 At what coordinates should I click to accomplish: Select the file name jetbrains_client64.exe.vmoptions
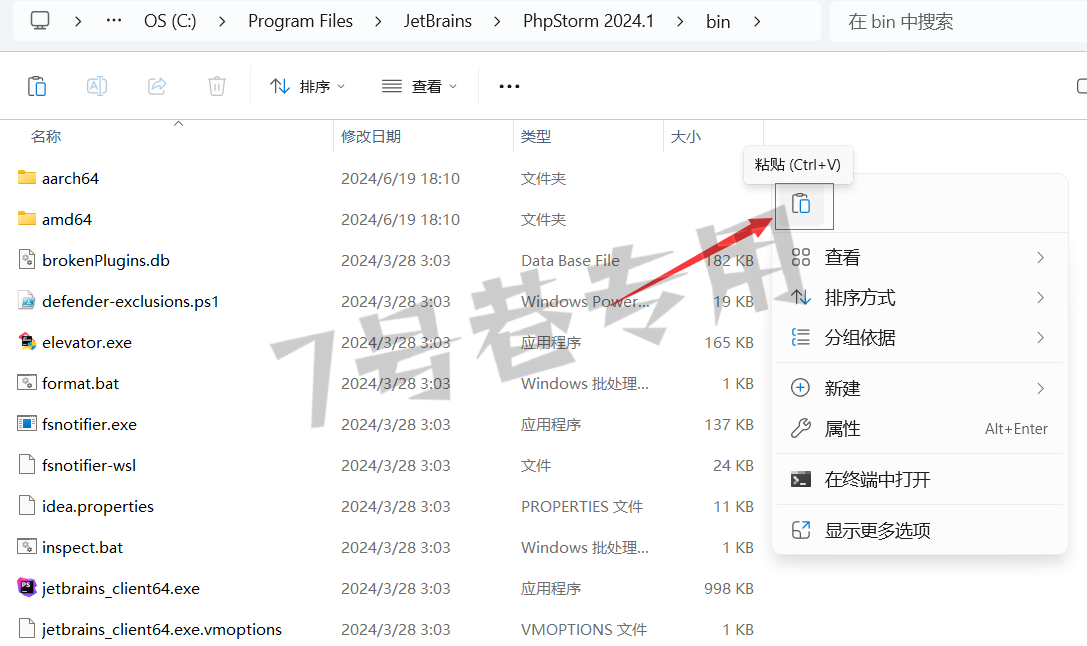[x=162, y=629]
